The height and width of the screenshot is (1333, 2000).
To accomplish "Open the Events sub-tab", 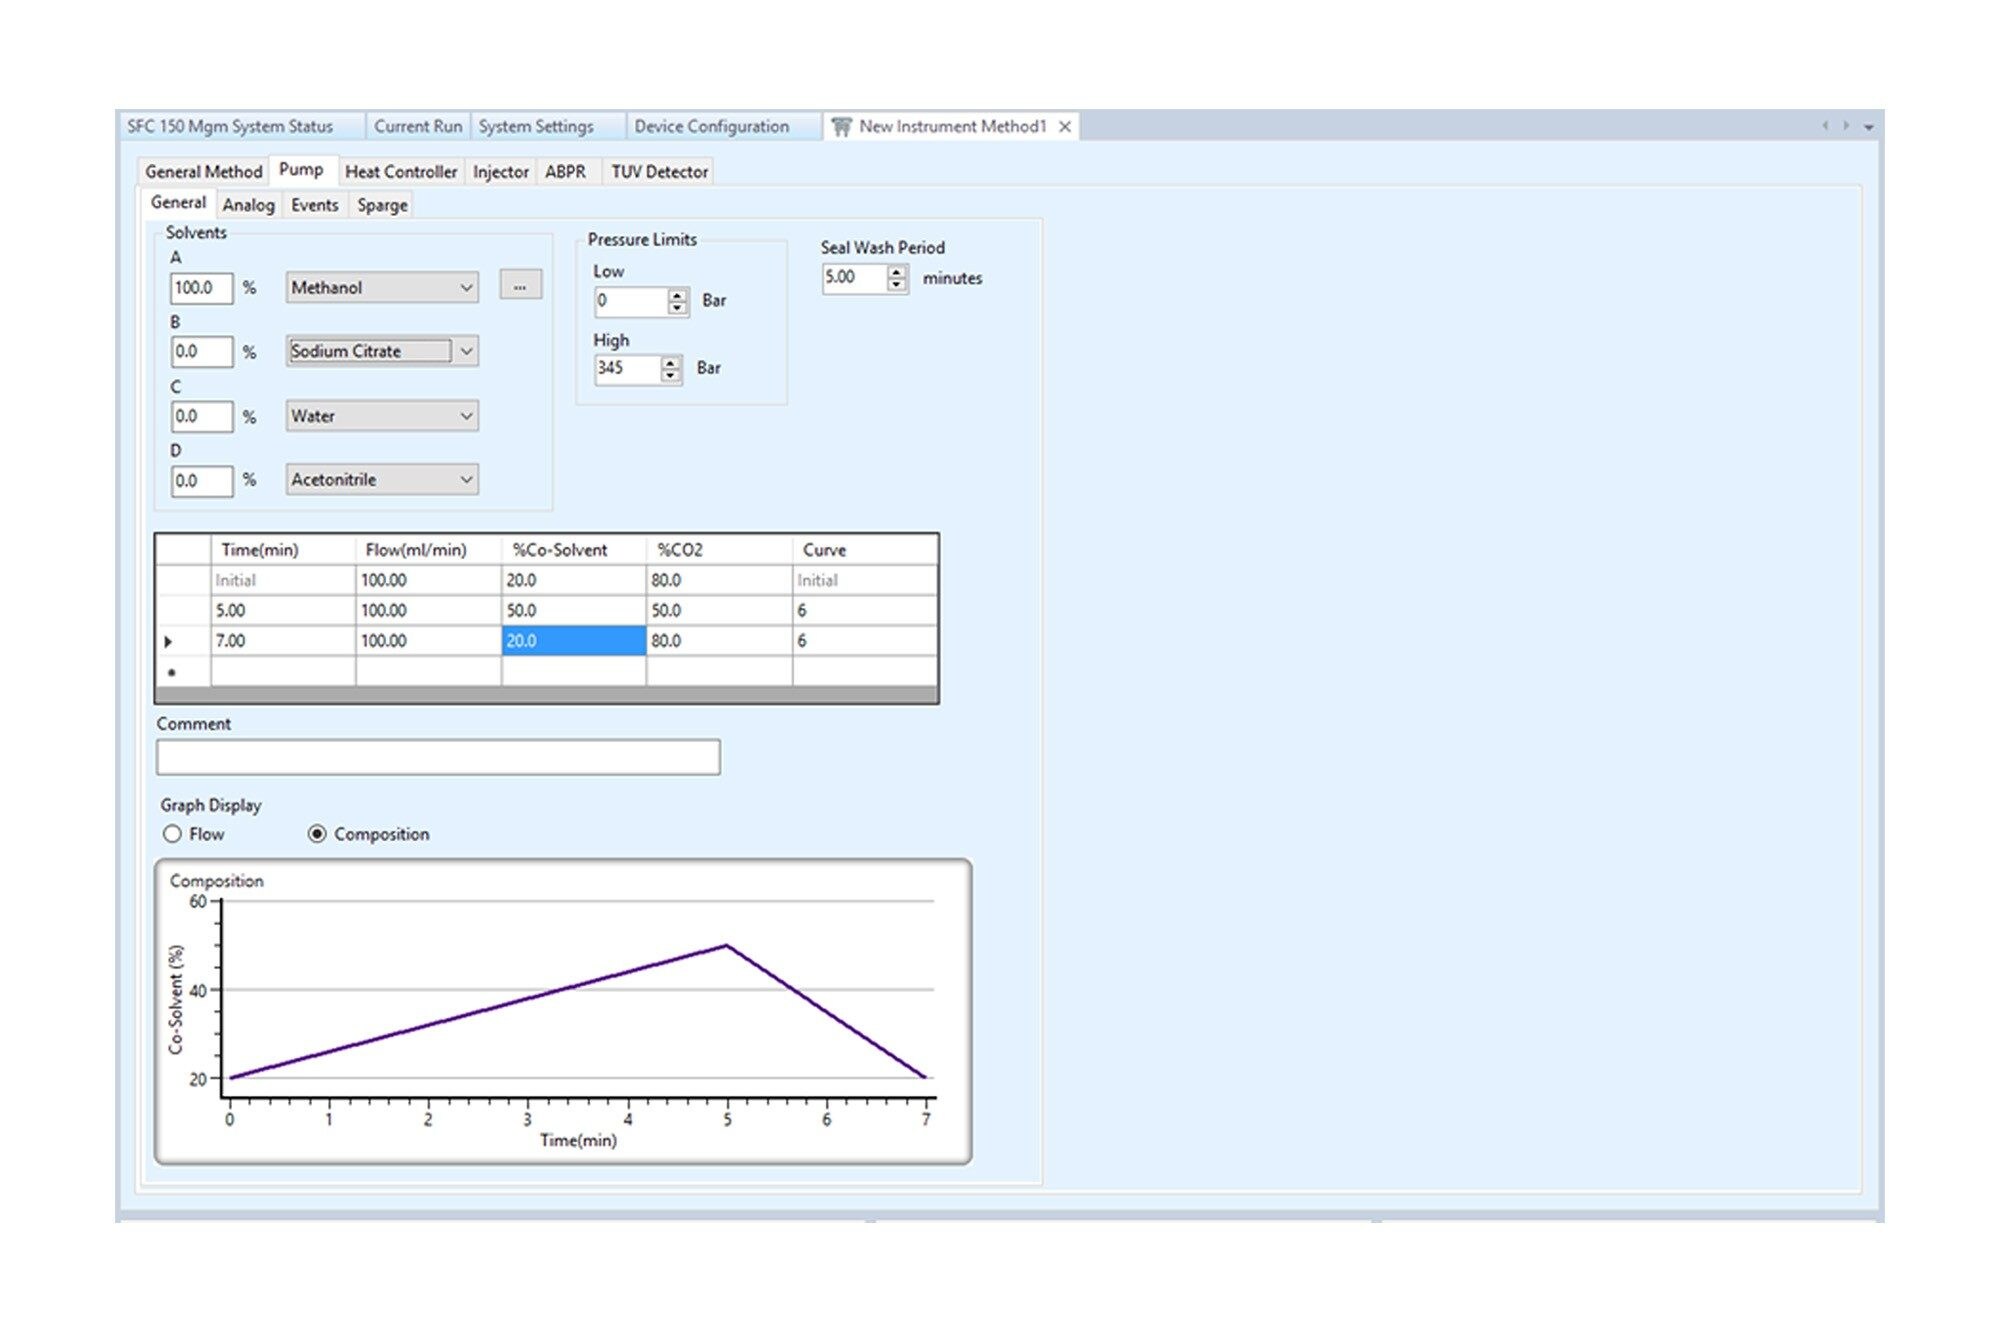I will pyautogui.click(x=315, y=205).
